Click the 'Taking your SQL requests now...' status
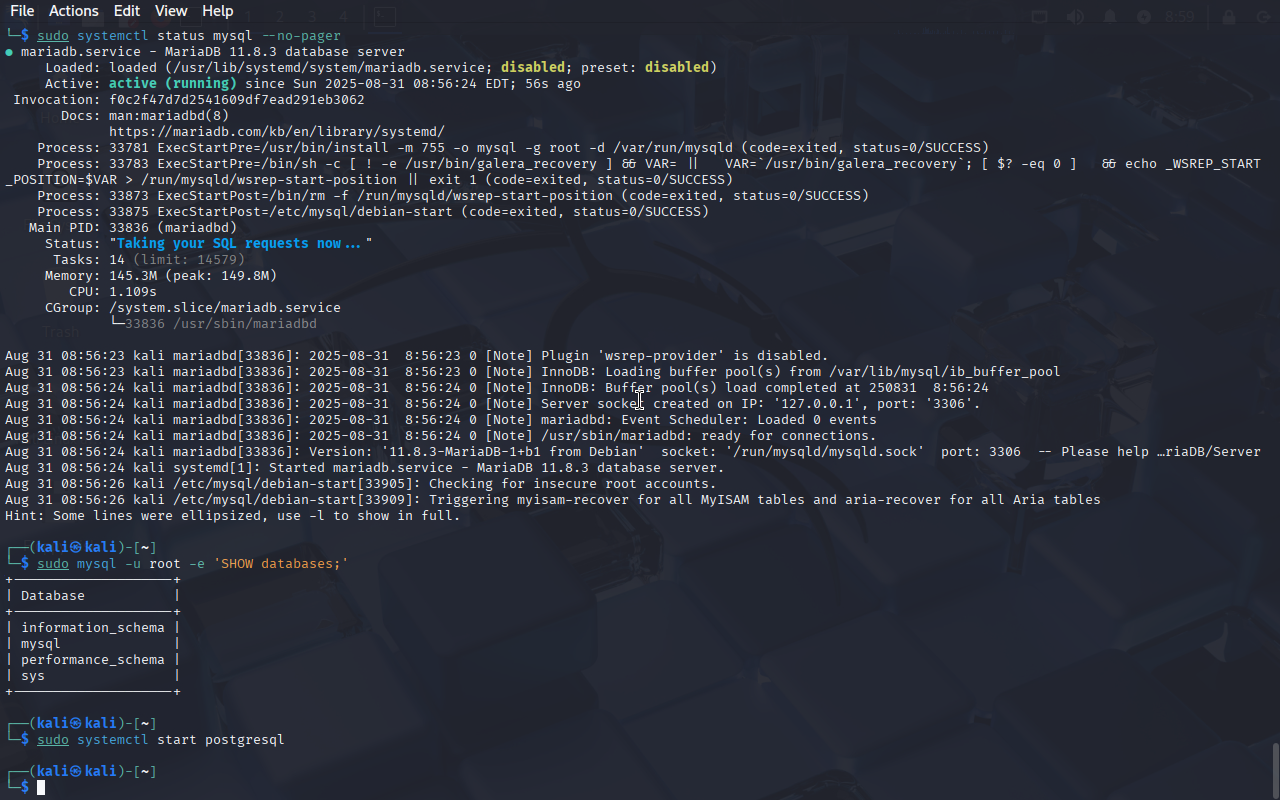 pyautogui.click(x=240, y=244)
